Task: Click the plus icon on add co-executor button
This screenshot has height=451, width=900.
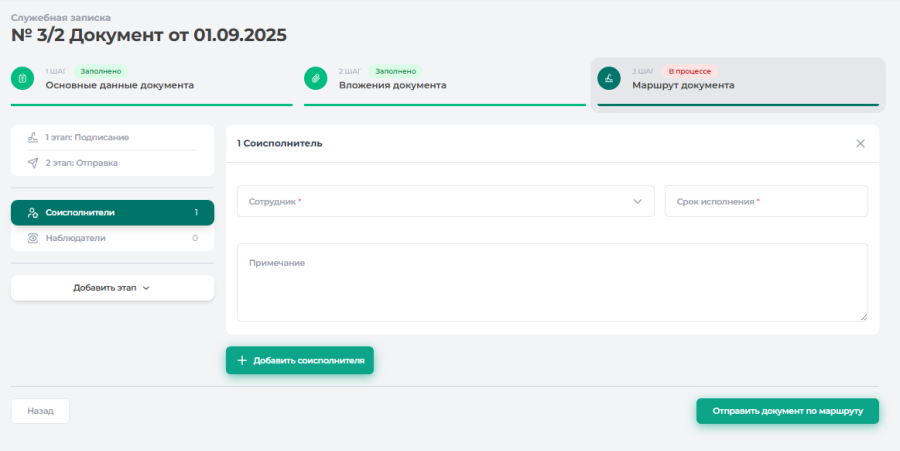Action: (242, 360)
